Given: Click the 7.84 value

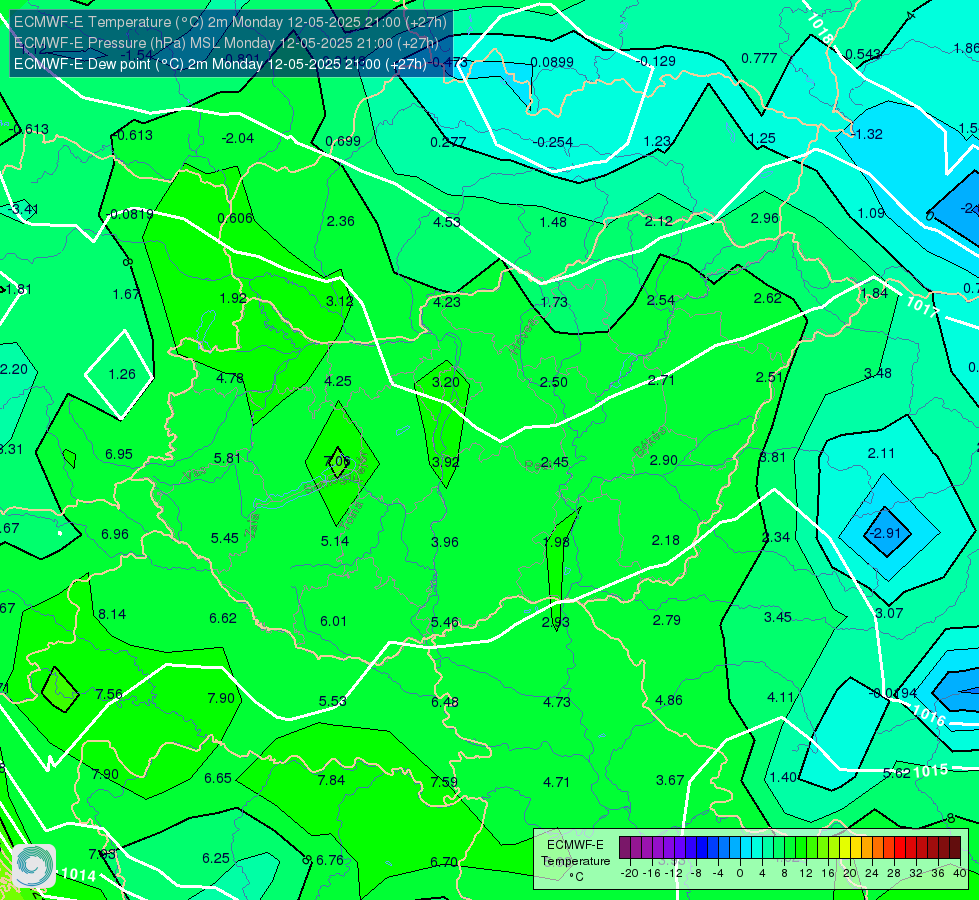Looking at the screenshot, I should (x=331, y=780).
